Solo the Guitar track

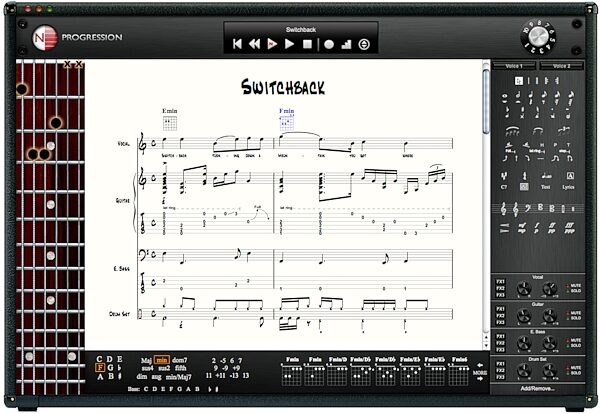click(574, 318)
